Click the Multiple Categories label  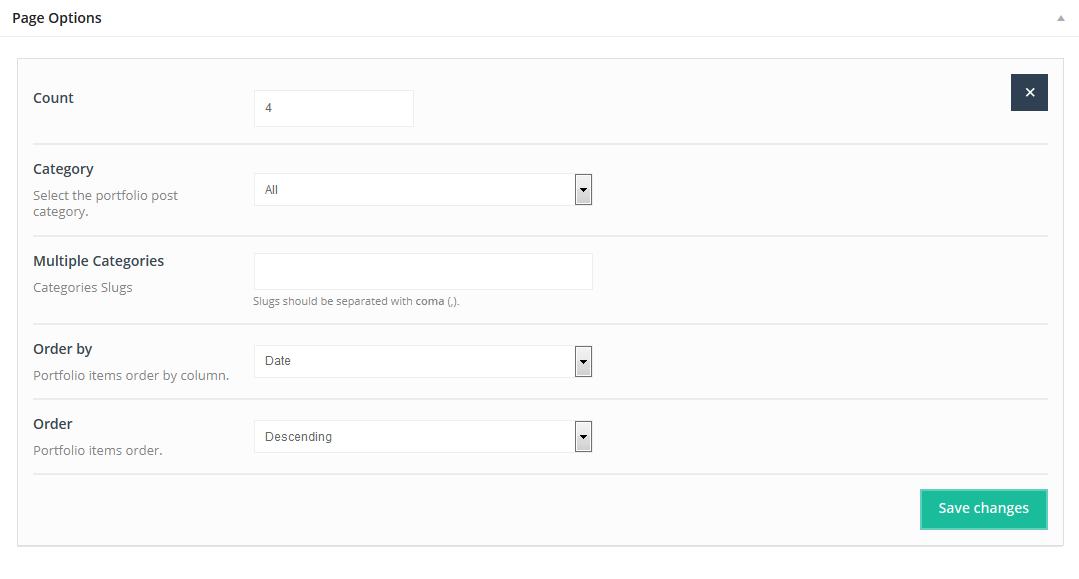click(98, 261)
